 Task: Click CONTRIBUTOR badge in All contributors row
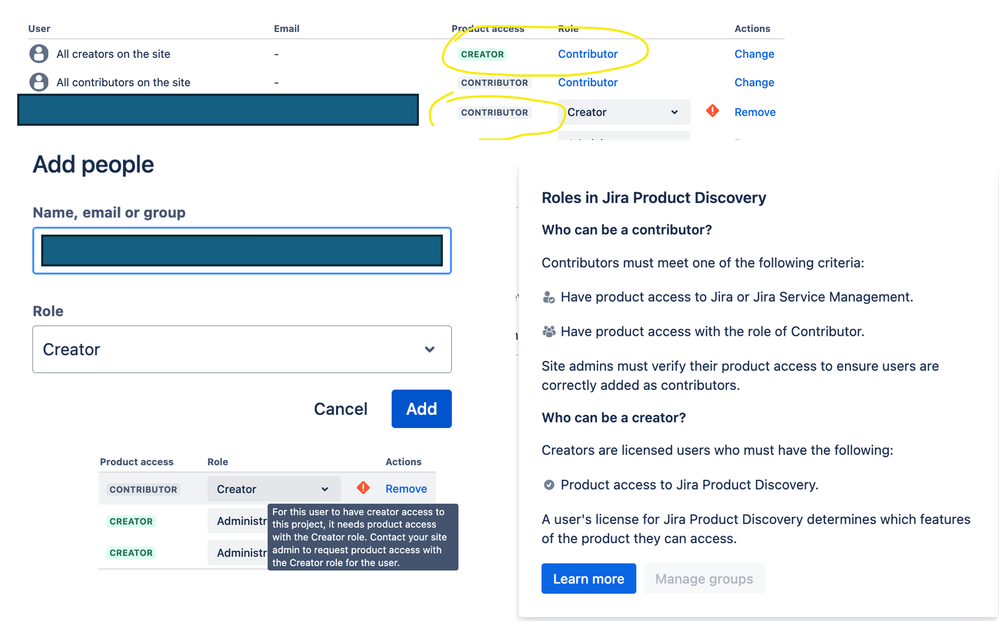point(494,82)
